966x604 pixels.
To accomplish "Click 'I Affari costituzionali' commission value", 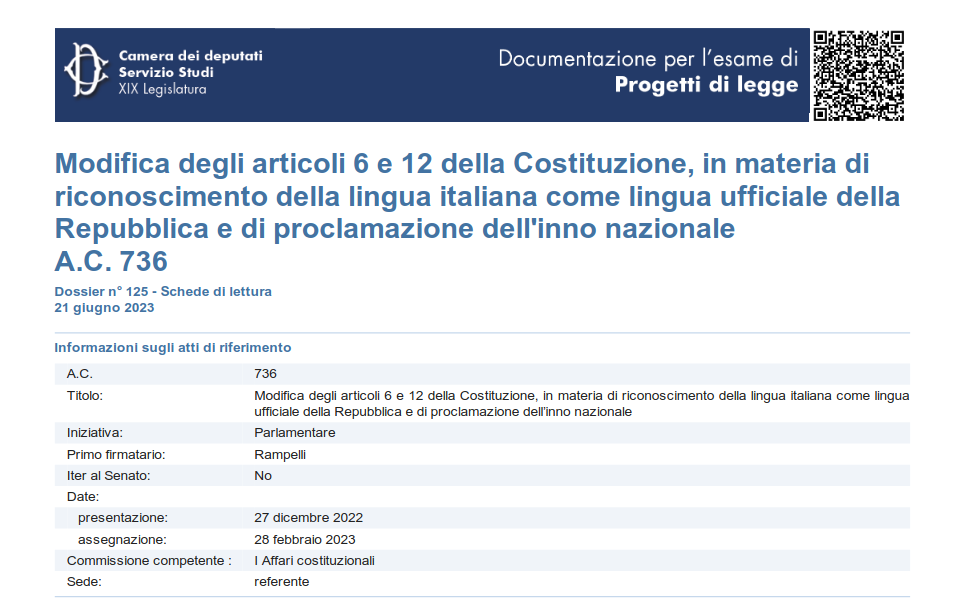I will coord(314,560).
